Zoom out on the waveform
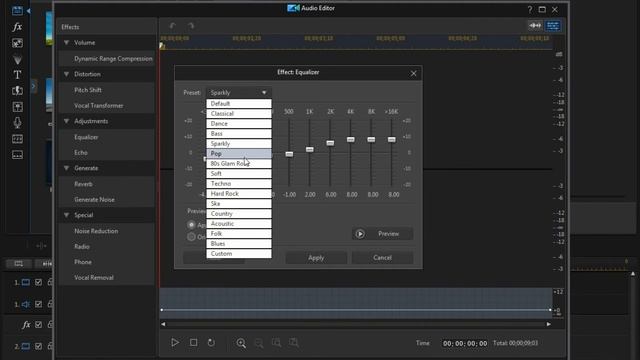Screen dimensions: 640x360 coord(259,343)
